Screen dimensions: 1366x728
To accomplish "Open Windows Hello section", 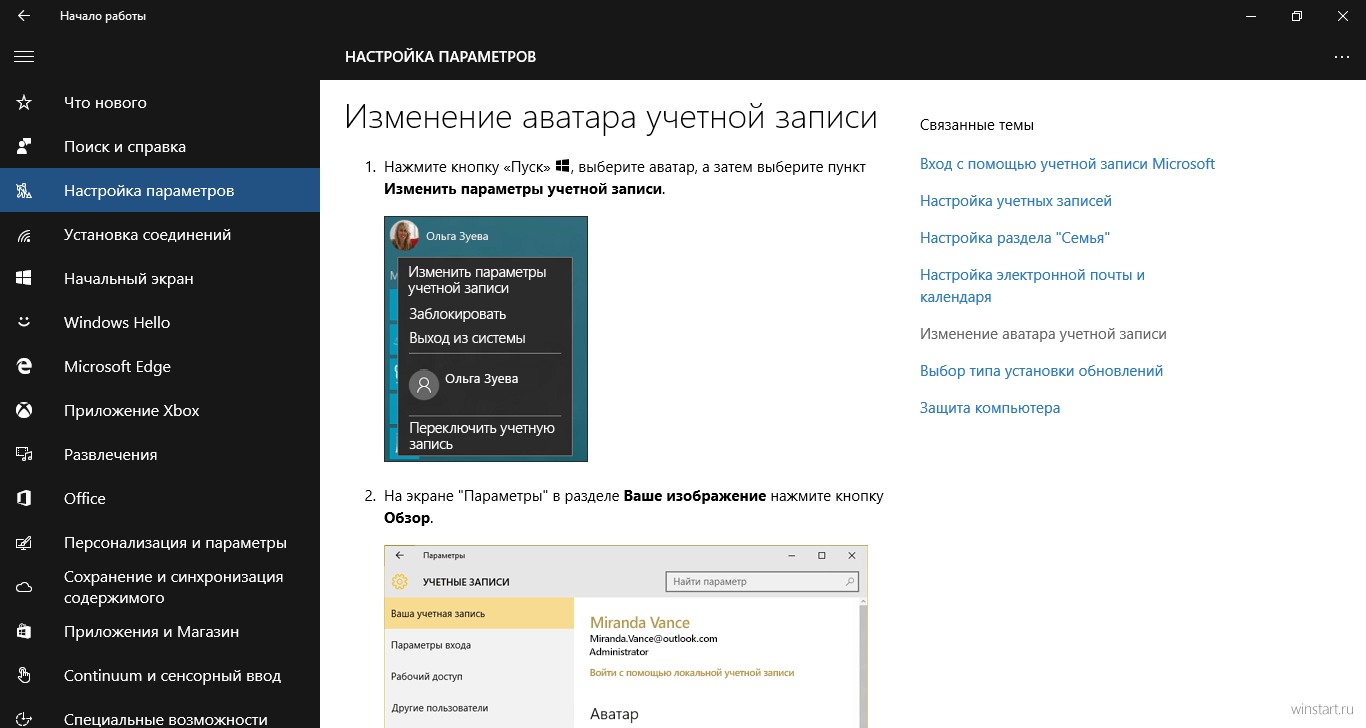I will [160, 323].
